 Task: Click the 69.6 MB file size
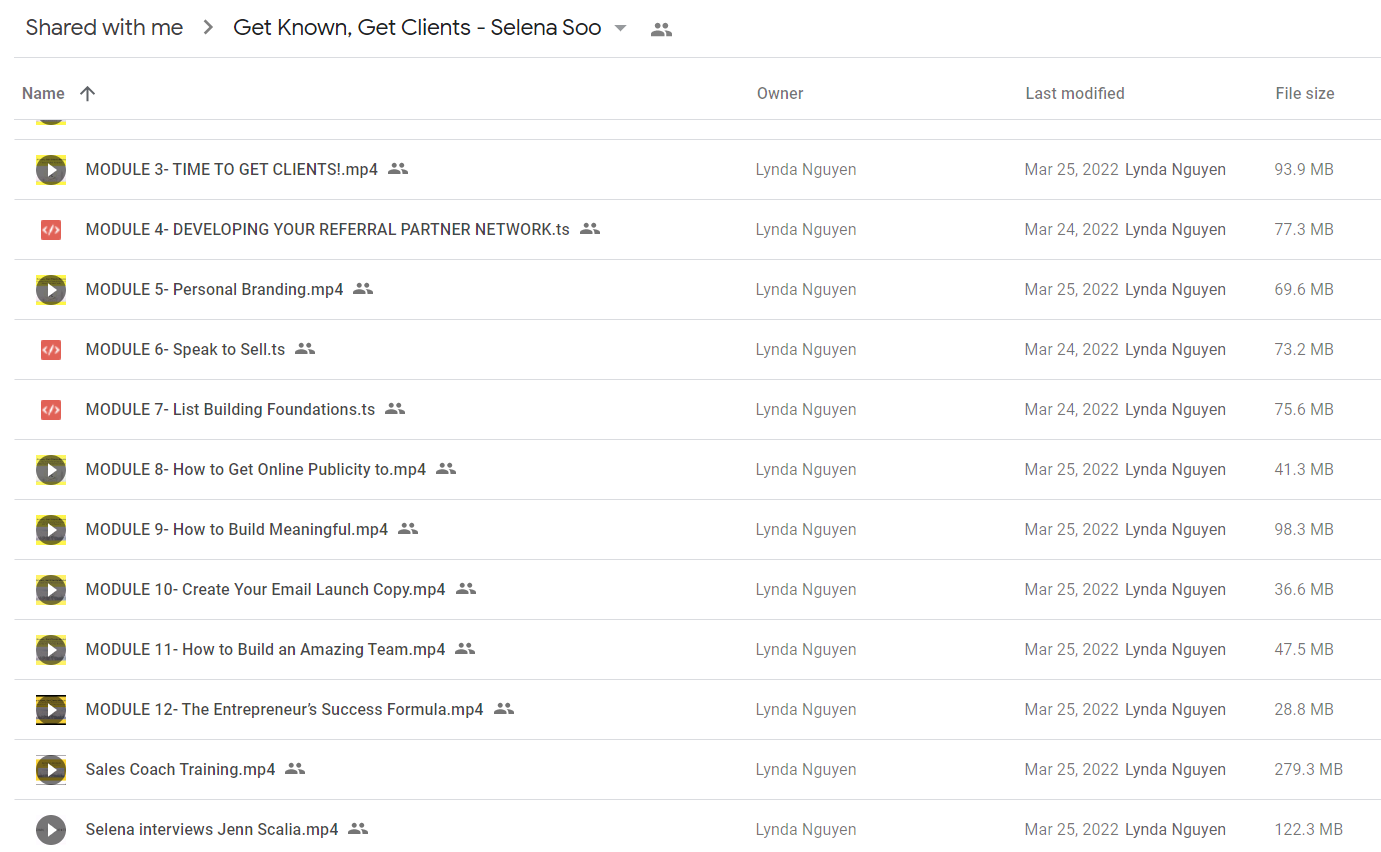tap(1304, 290)
